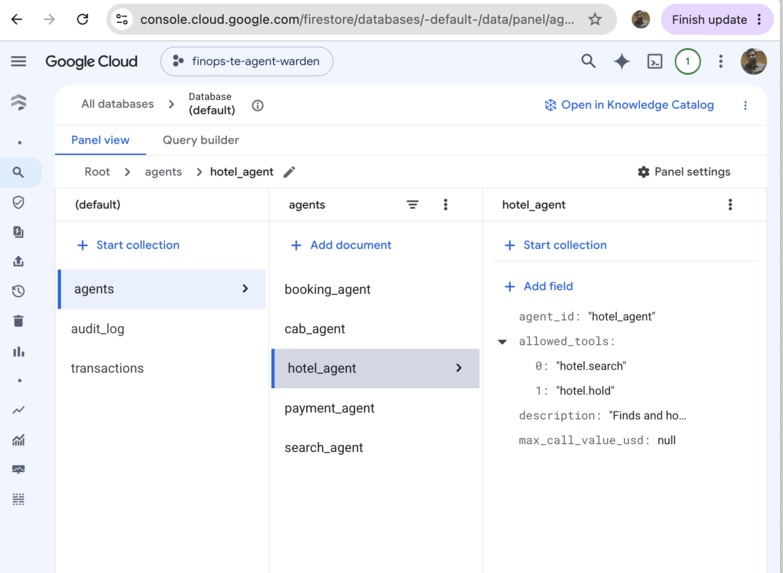Open the agents panel three-dot menu
Screen dimensions: 783x573
[445, 204]
